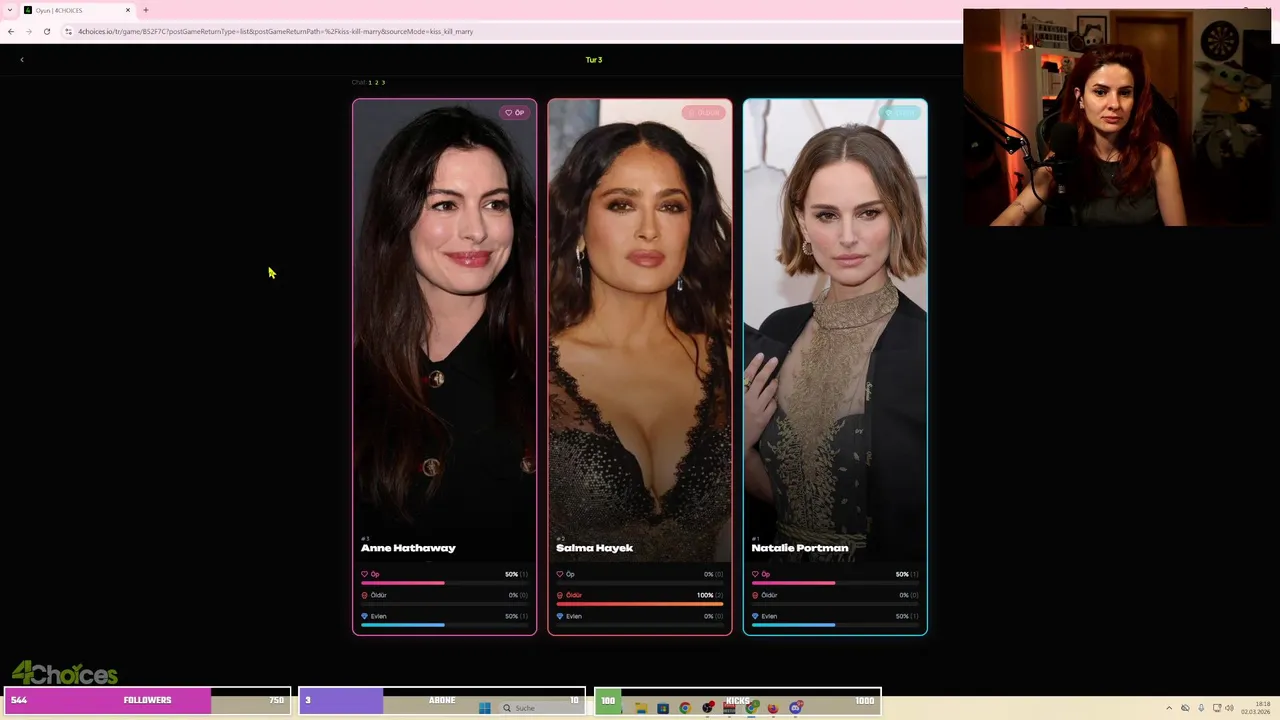Screen dimensions: 1280x720
Task: Click the Salma Hayek name label
Action: [x=595, y=548]
